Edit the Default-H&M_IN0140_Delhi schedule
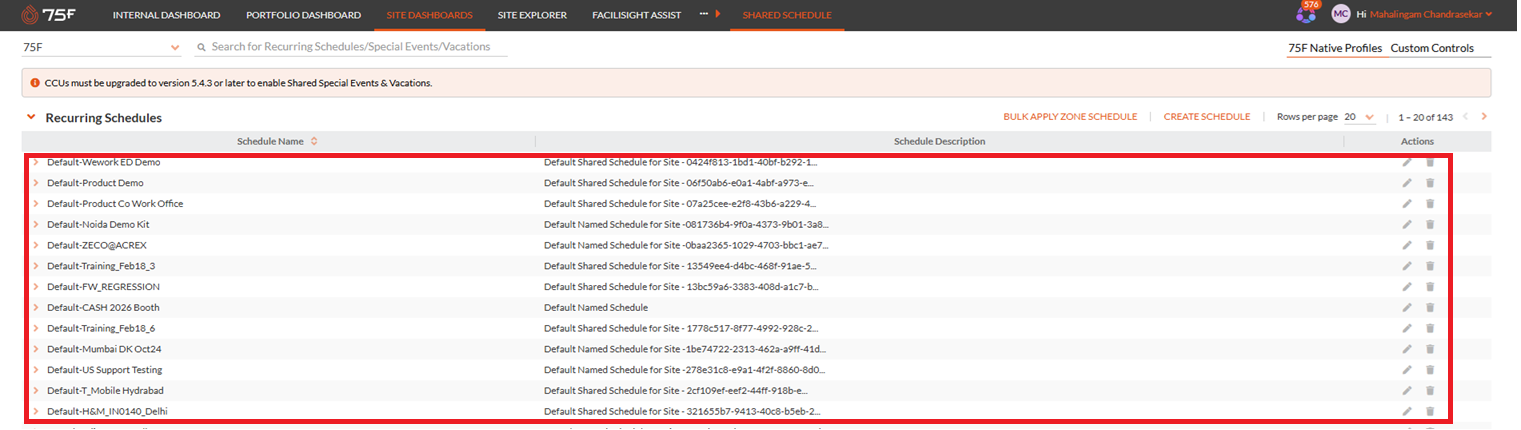The width and height of the screenshot is (1521, 430). pos(1407,411)
